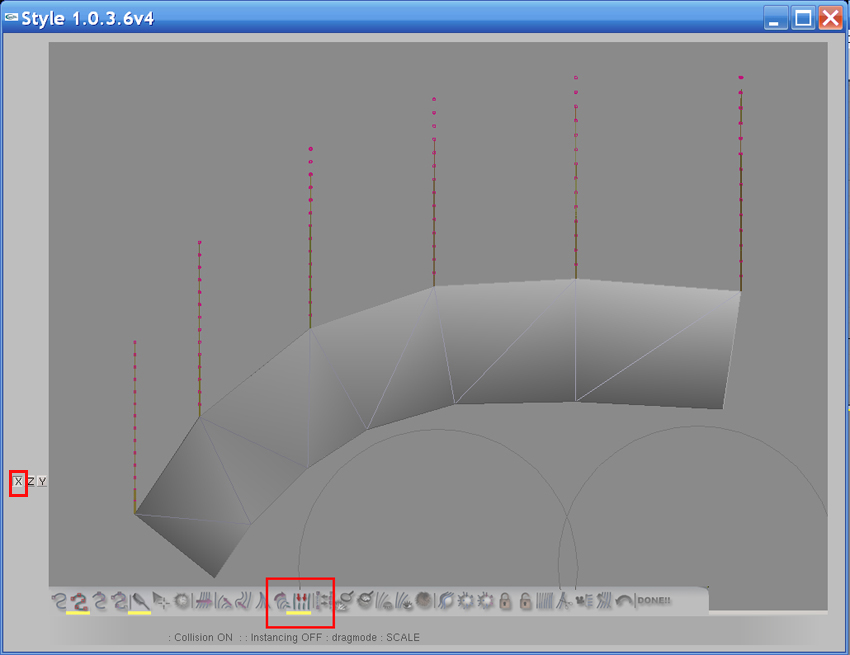This screenshot has height=655, width=850.
Task: Lock hairs with the closed padlock icon
Action: (505, 601)
